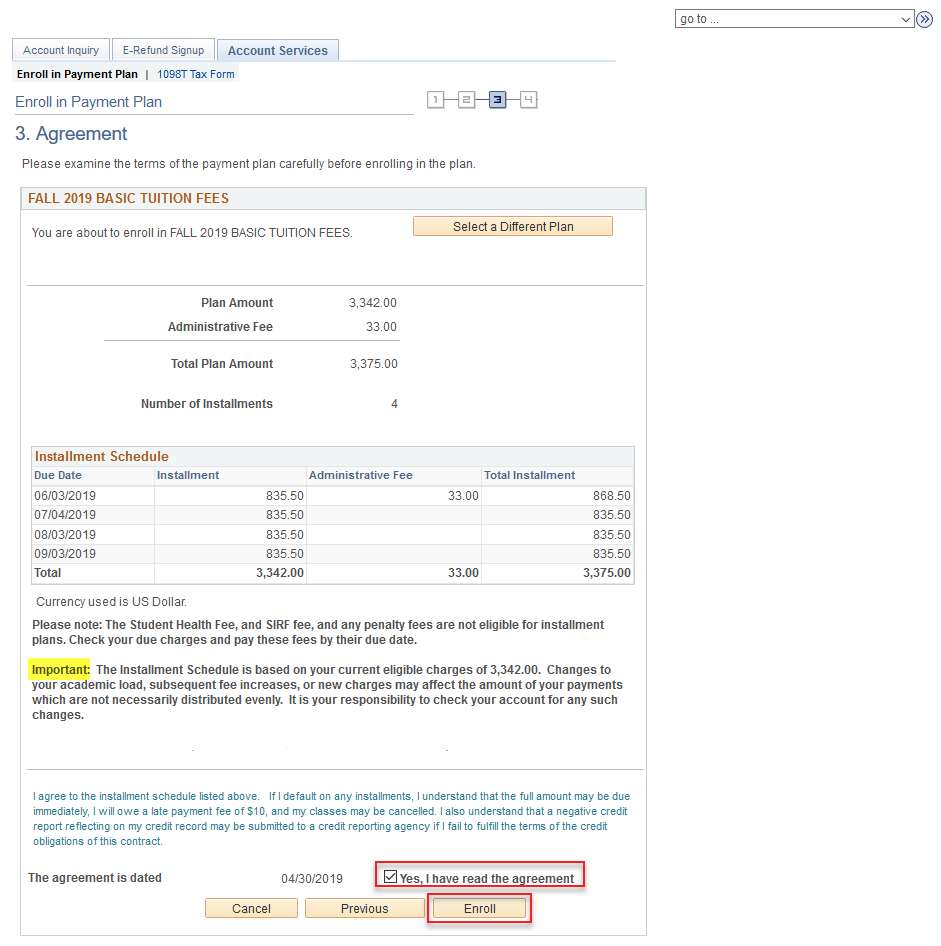
Task: Select step 1 in progress indicator
Action: click(x=435, y=100)
